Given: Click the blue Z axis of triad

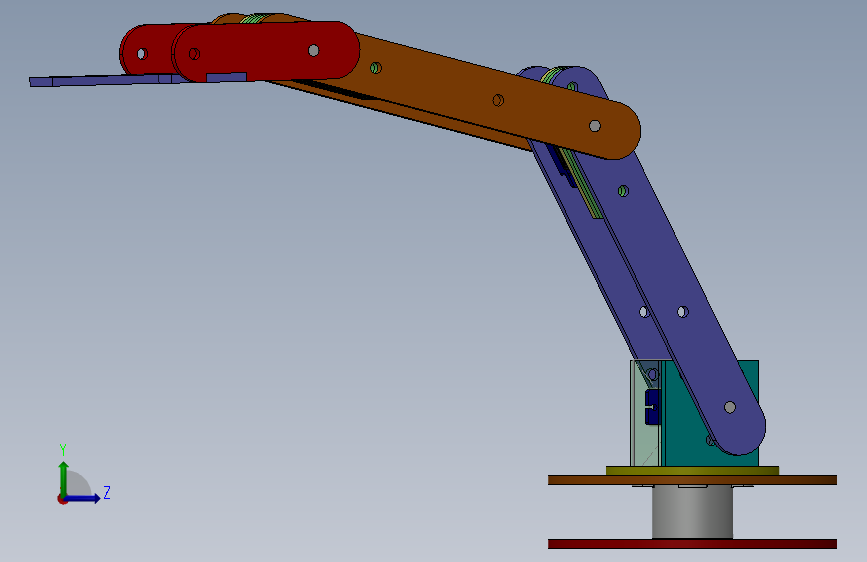Looking at the screenshot, I should (x=83, y=498).
